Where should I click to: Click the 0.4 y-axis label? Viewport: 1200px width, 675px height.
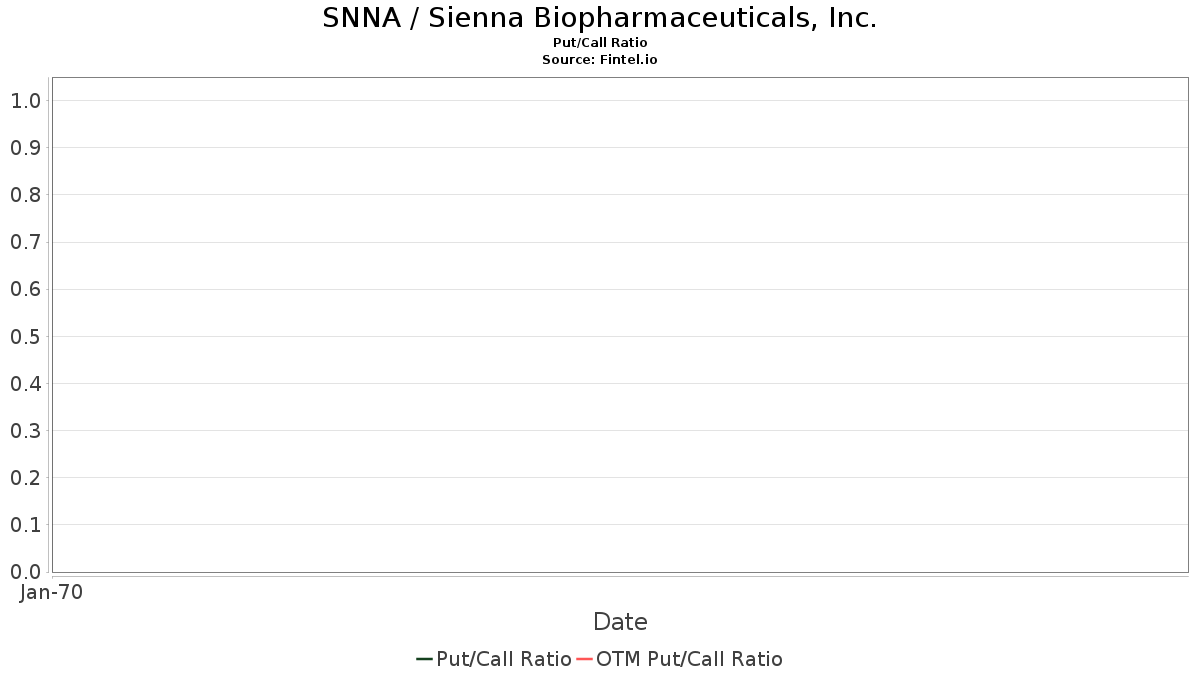[26, 383]
